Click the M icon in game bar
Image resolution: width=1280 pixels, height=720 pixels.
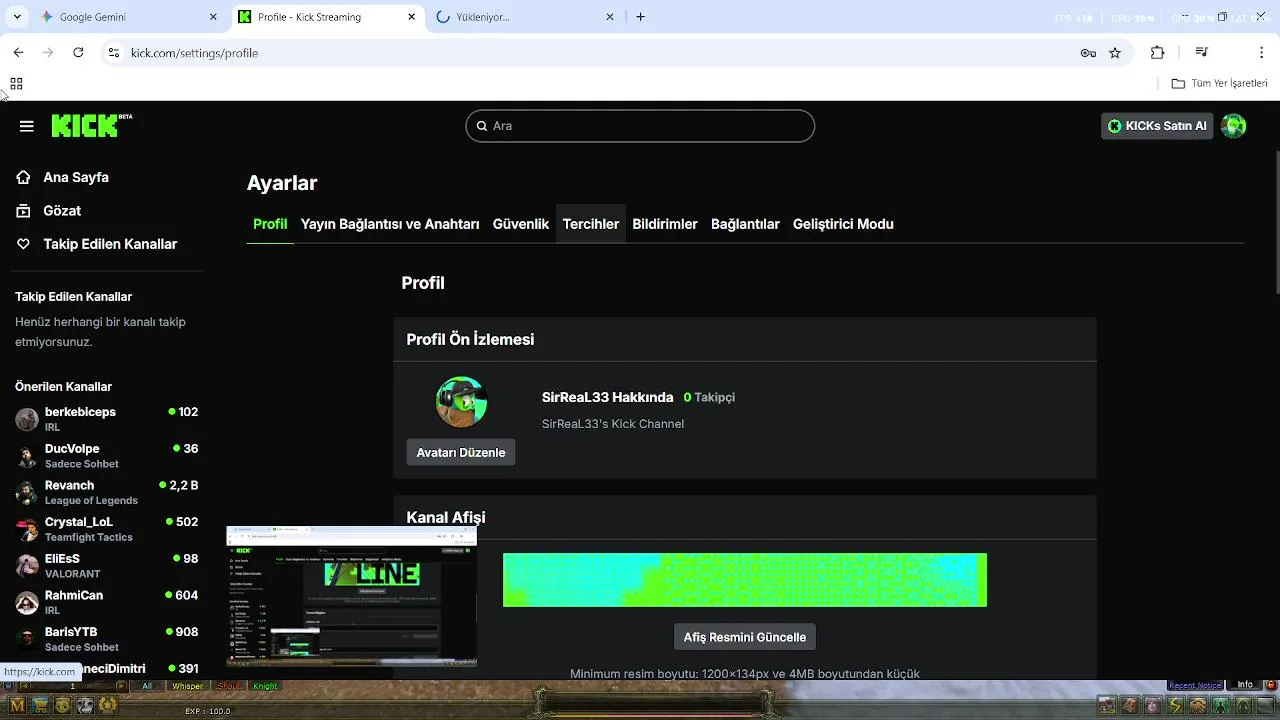pyautogui.click(x=17, y=705)
